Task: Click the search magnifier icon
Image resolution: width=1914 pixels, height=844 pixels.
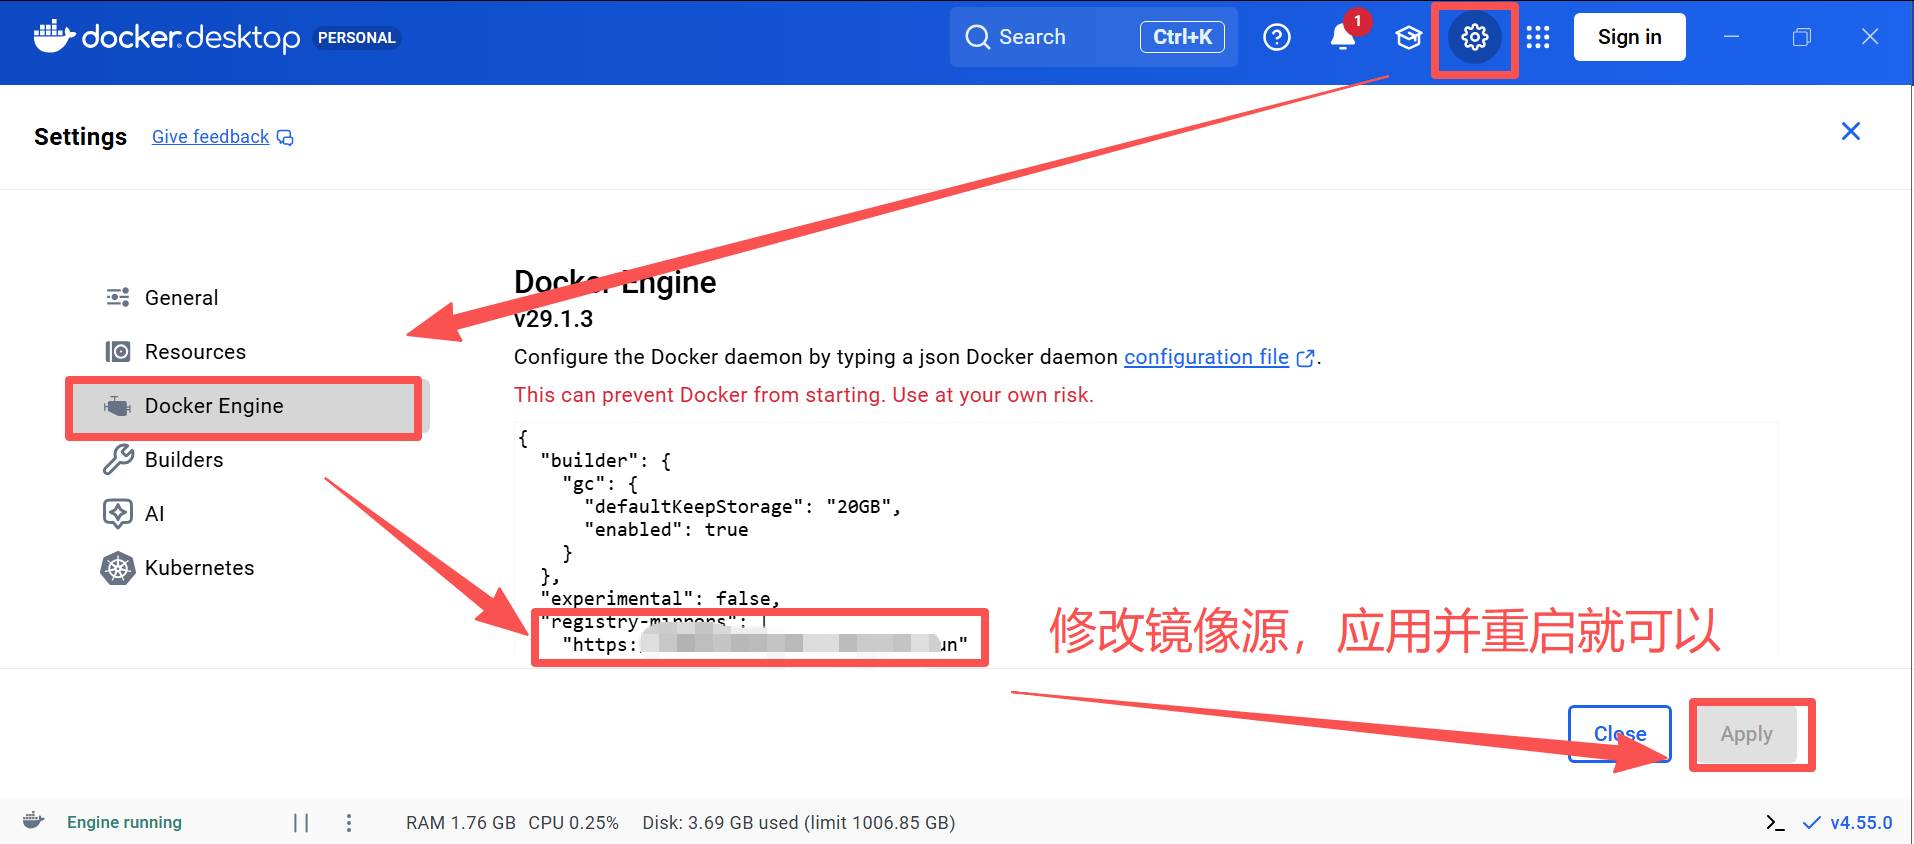Action: [x=977, y=37]
